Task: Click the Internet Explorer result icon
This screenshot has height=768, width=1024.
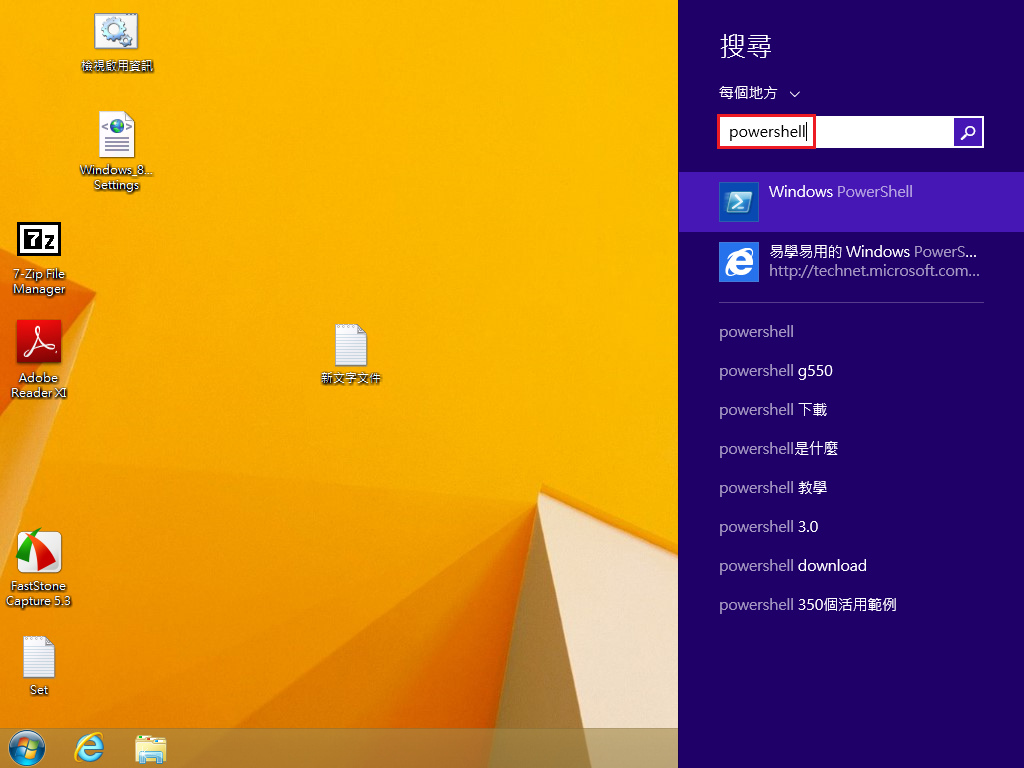Action: pos(739,262)
